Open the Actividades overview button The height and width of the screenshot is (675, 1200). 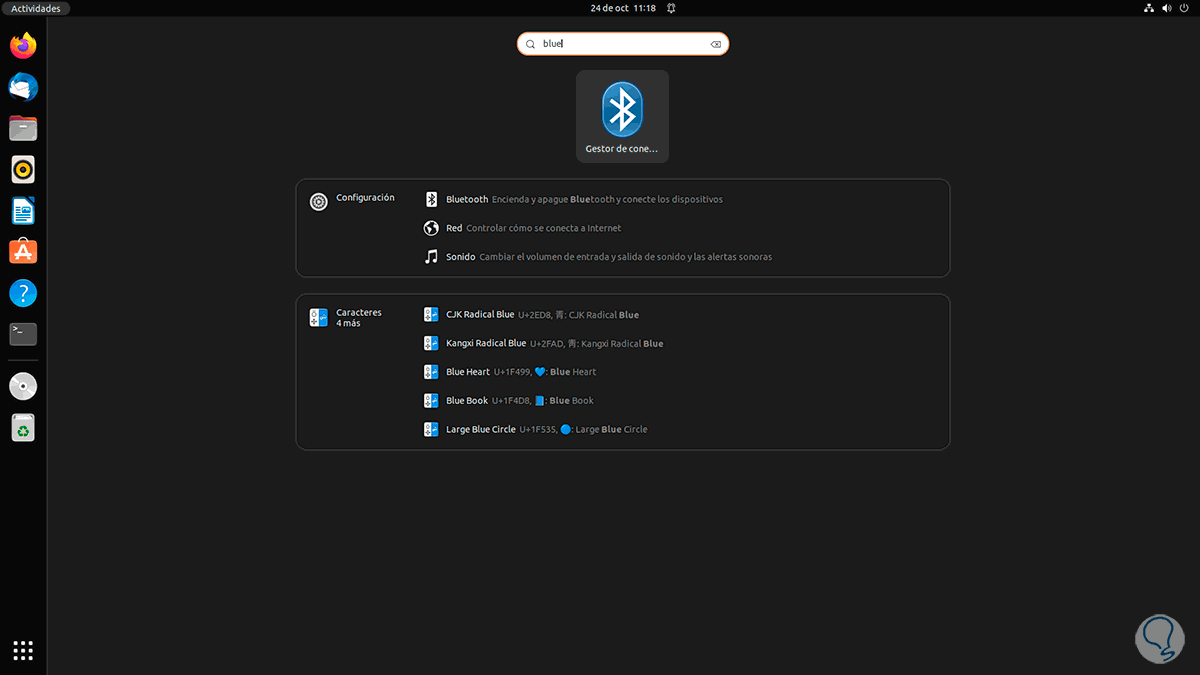pos(35,8)
